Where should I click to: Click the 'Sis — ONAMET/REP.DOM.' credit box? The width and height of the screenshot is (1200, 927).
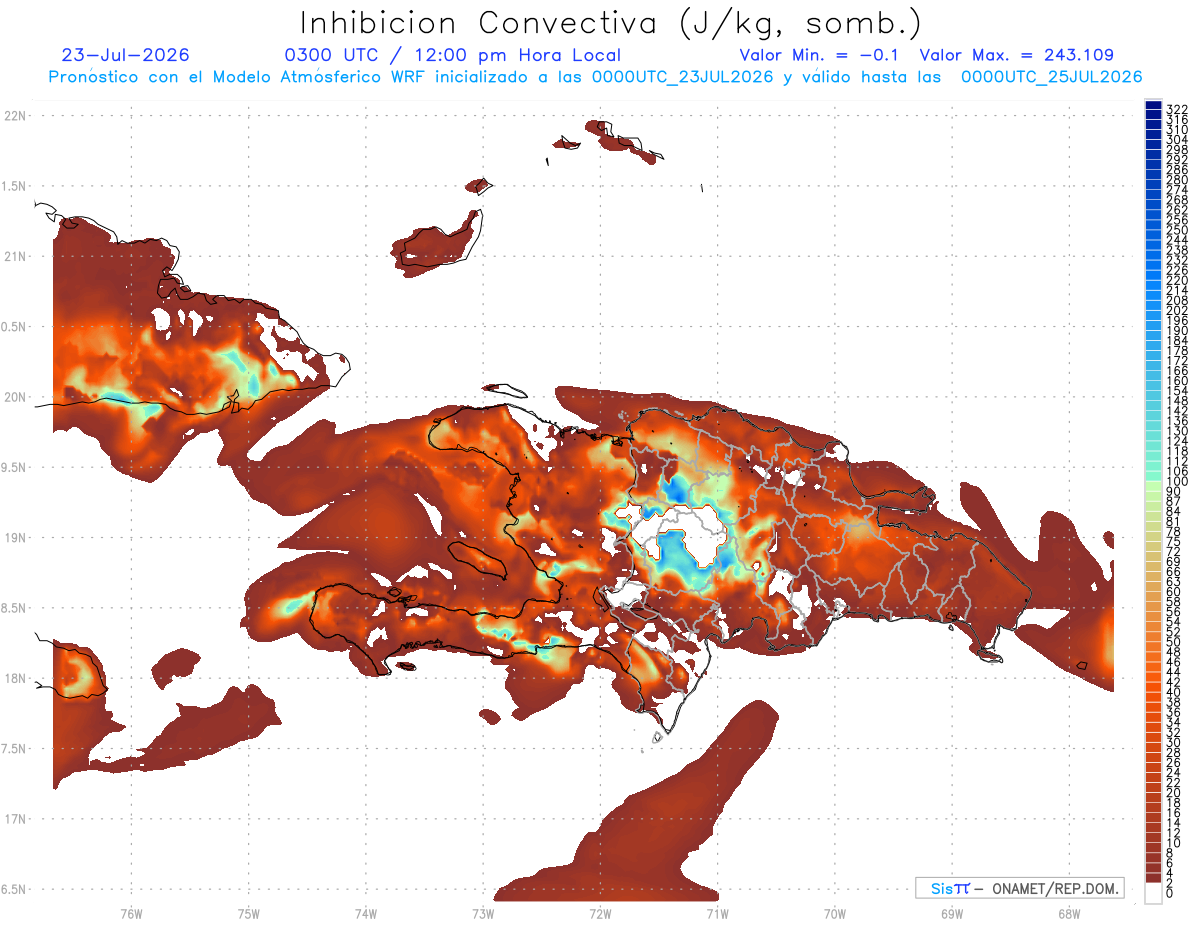coord(1019,888)
